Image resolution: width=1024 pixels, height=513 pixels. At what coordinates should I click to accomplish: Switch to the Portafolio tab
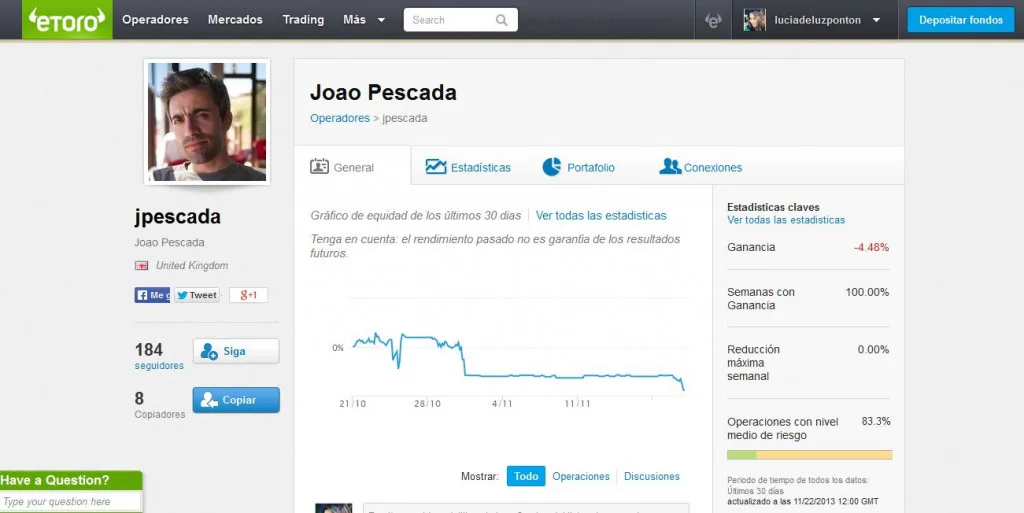coord(579,167)
